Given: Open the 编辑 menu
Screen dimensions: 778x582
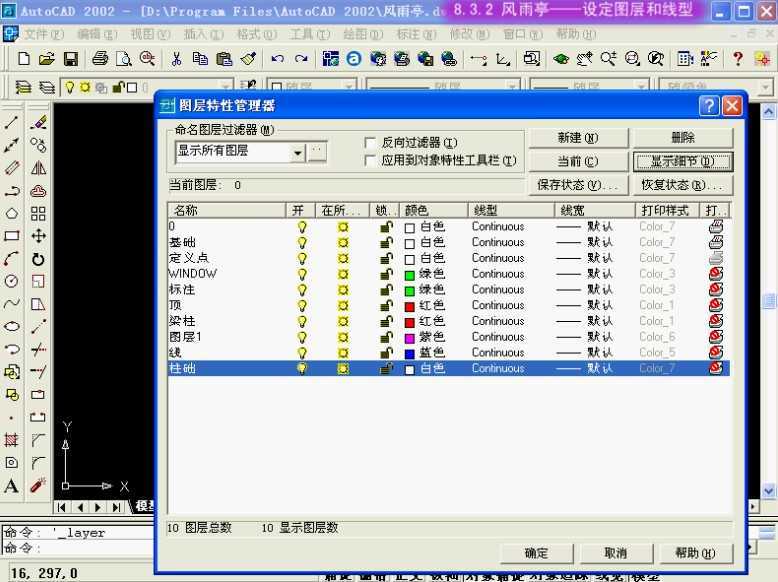Looking at the screenshot, I should (97, 34).
